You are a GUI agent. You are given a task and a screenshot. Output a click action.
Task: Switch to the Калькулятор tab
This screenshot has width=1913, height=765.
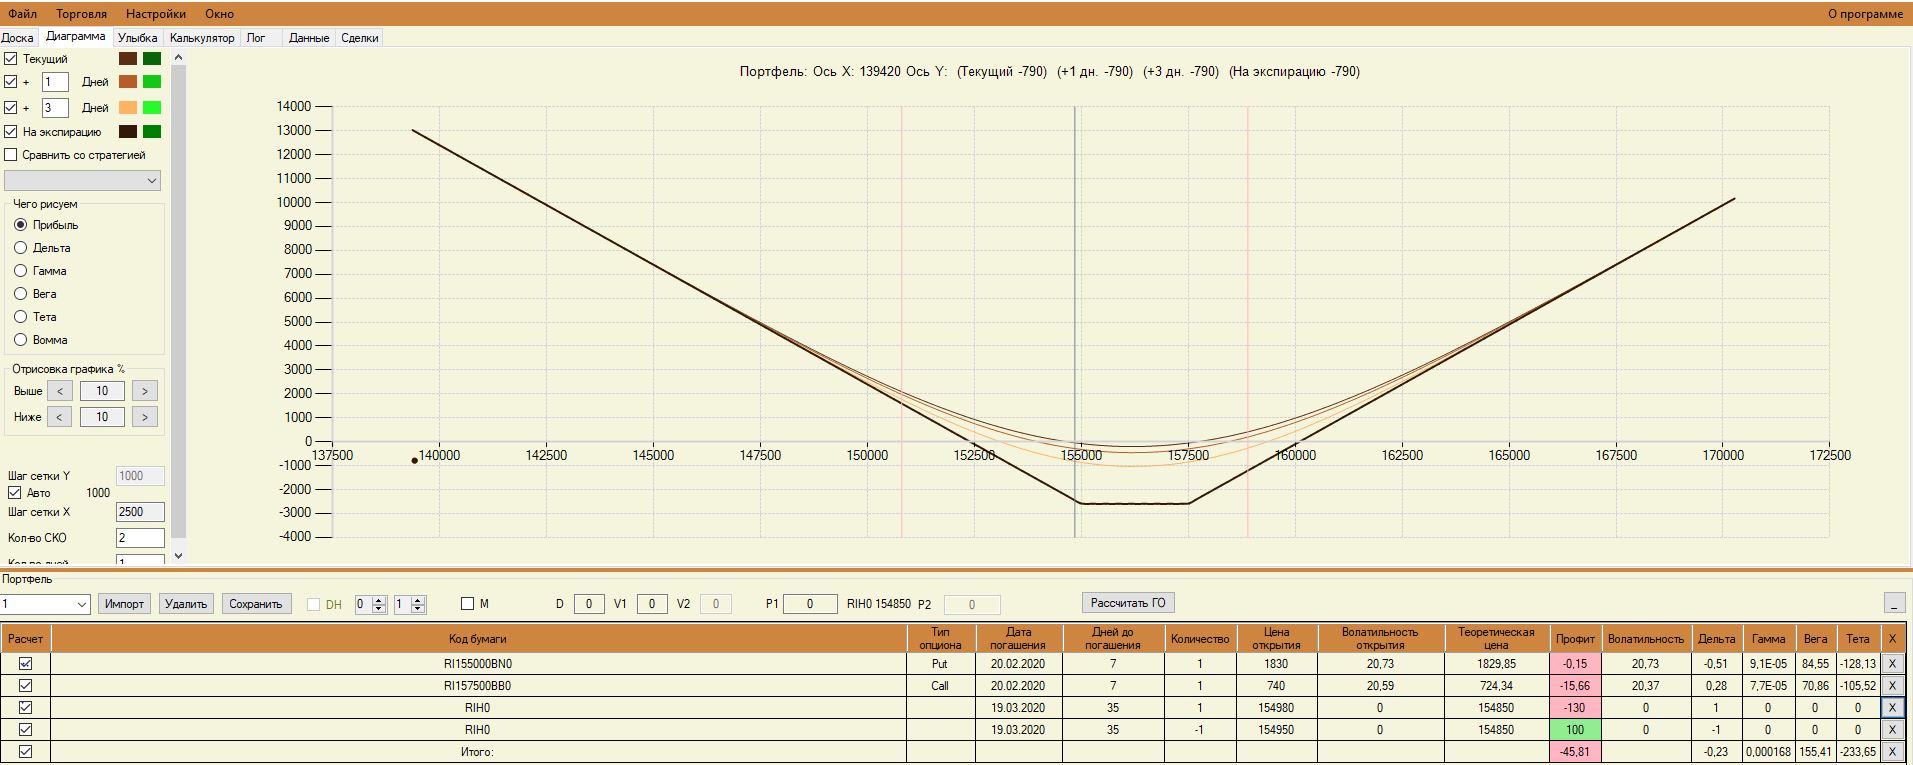click(x=202, y=38)
